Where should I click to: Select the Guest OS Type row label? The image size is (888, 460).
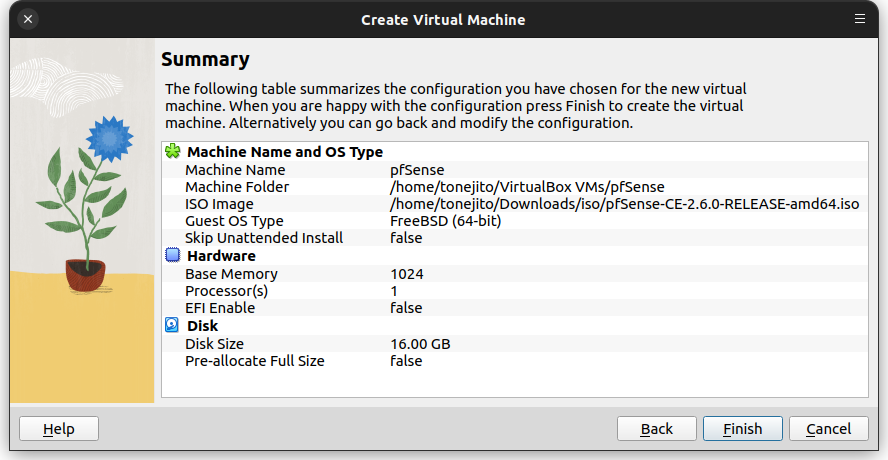click(x=234, y=221)
